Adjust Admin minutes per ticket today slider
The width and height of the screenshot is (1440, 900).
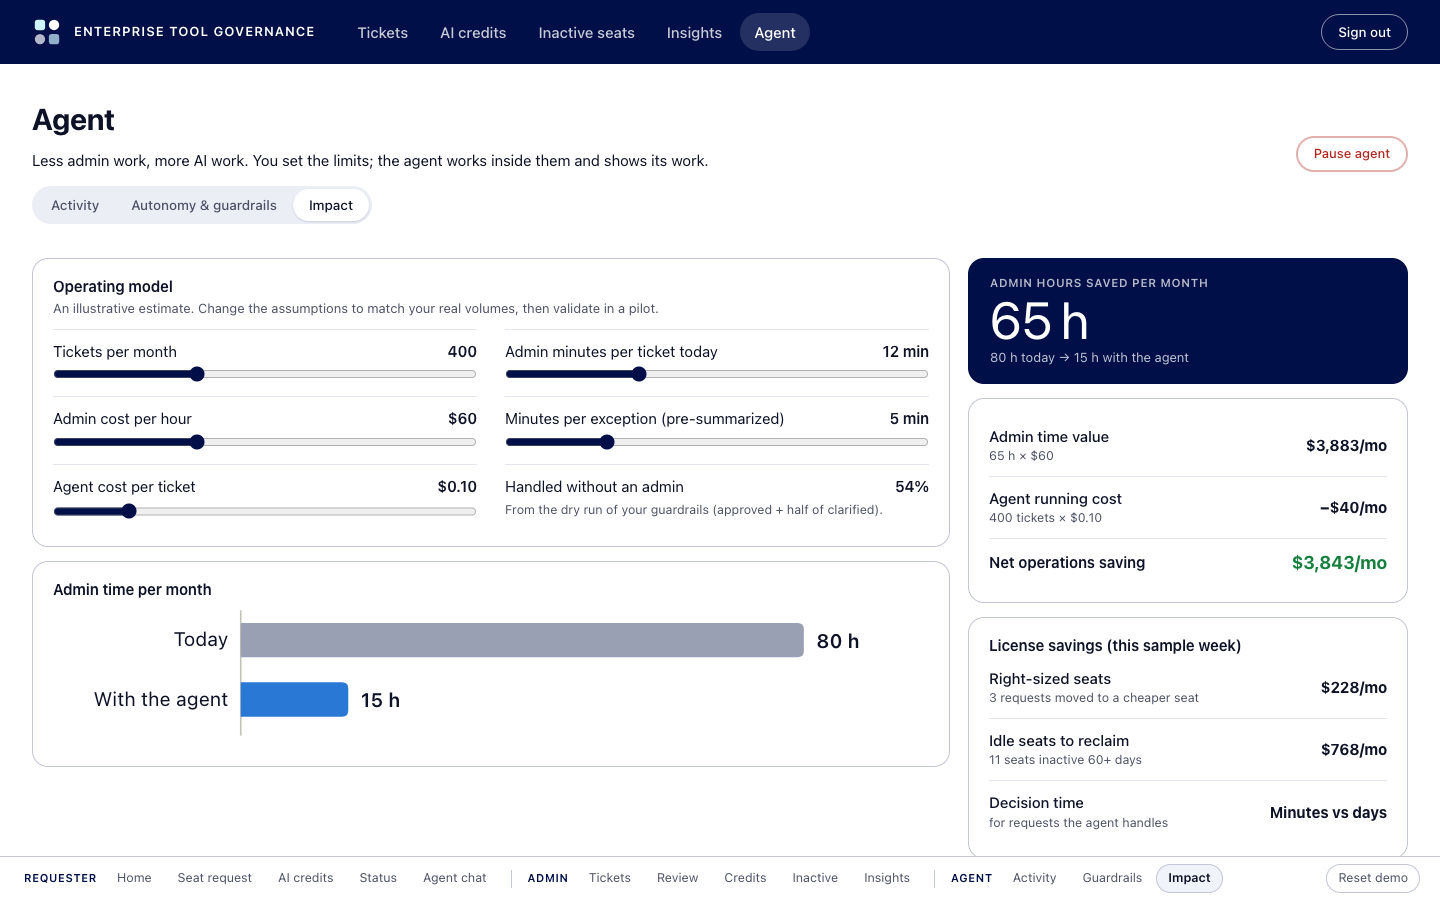(x=717, y=374)
